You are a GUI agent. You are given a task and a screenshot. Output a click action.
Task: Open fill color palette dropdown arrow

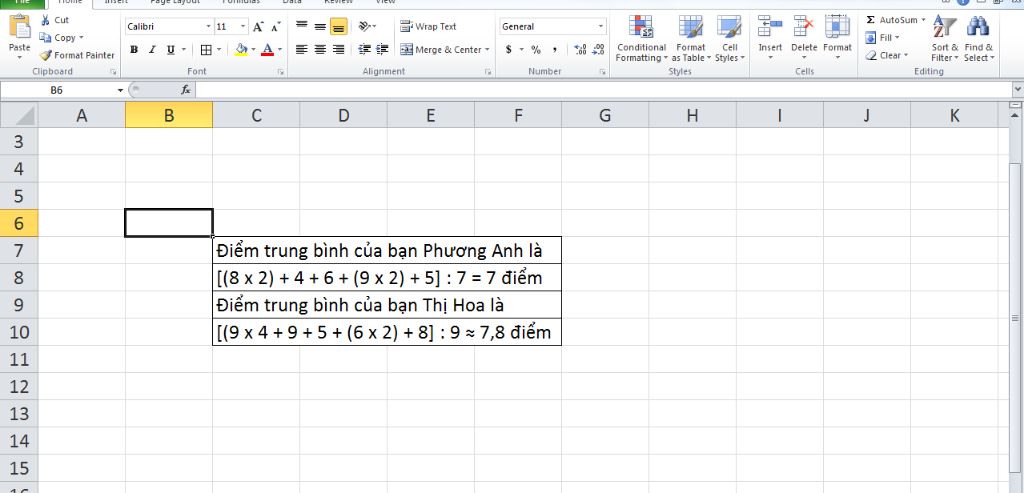pyautogui.click(x=253, y=50)
